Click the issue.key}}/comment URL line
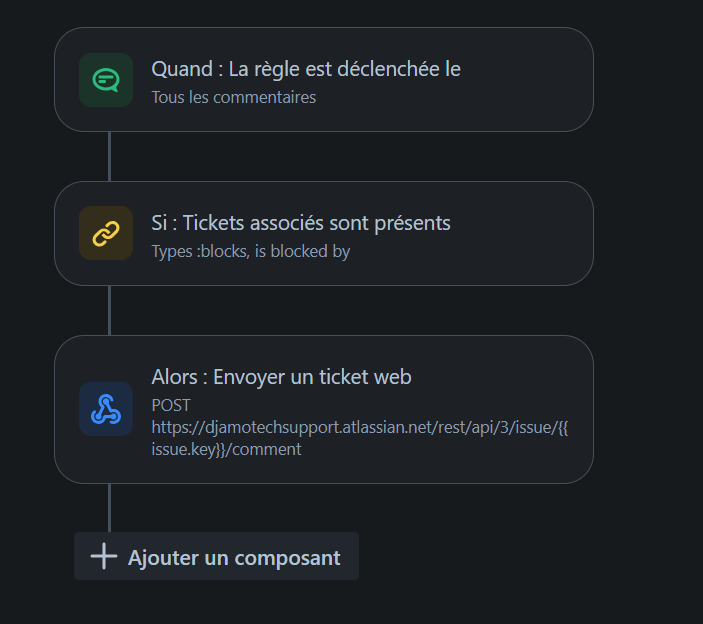703x624 pixels. point(226,449)
